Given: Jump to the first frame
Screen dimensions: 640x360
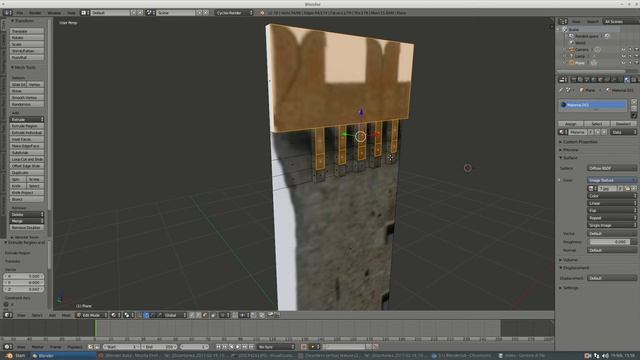Looking at the screenshot, I should [218, 347].
